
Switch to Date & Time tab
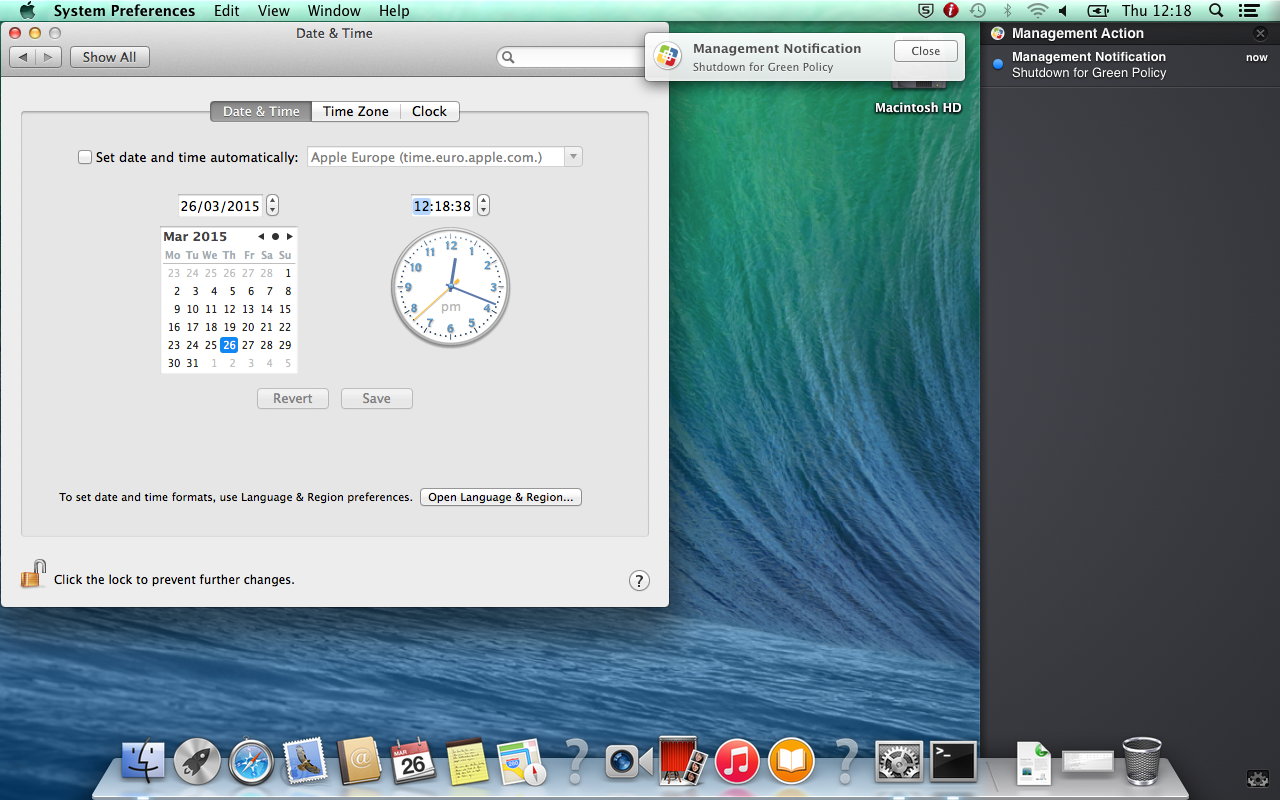coord(261,111)
